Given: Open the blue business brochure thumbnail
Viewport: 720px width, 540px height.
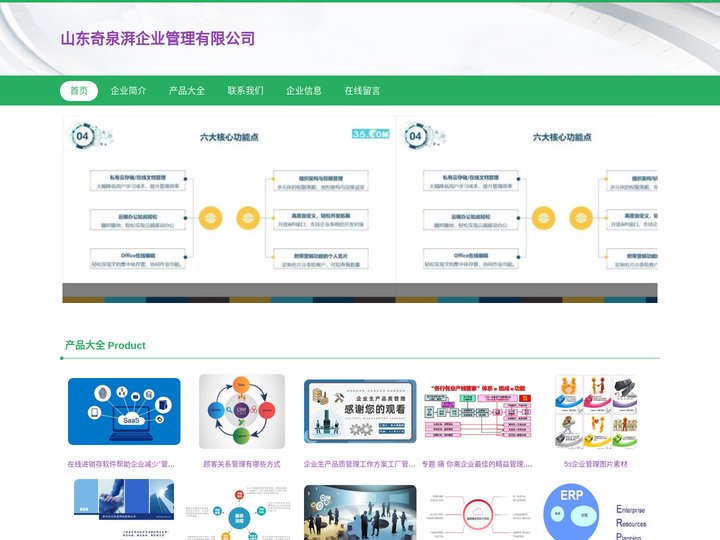Looking at the screenshot, I should (124, 509).
